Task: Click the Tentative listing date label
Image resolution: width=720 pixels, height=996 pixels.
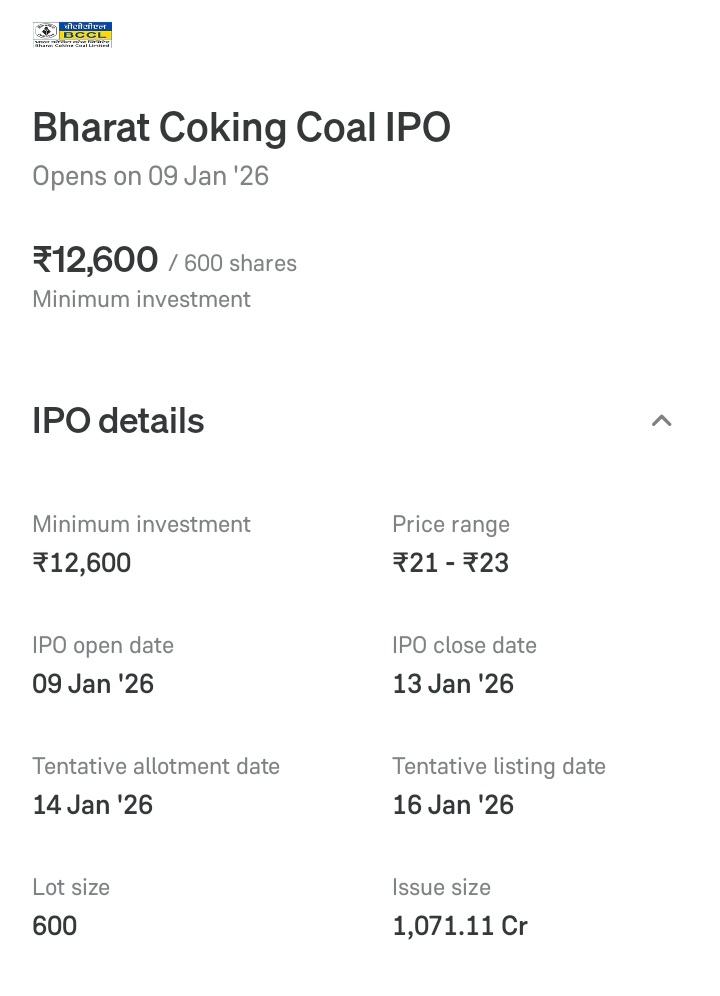Action: pyautogui.click(x=499, y=767)
